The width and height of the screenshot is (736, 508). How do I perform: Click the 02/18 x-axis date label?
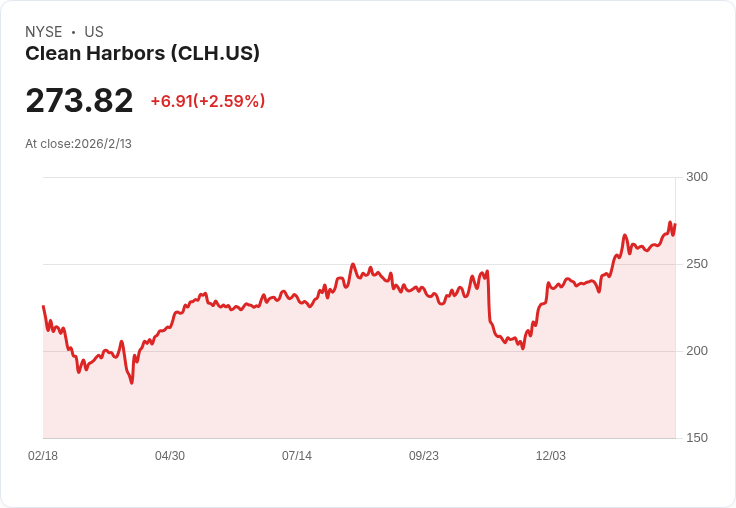[43, 456]
